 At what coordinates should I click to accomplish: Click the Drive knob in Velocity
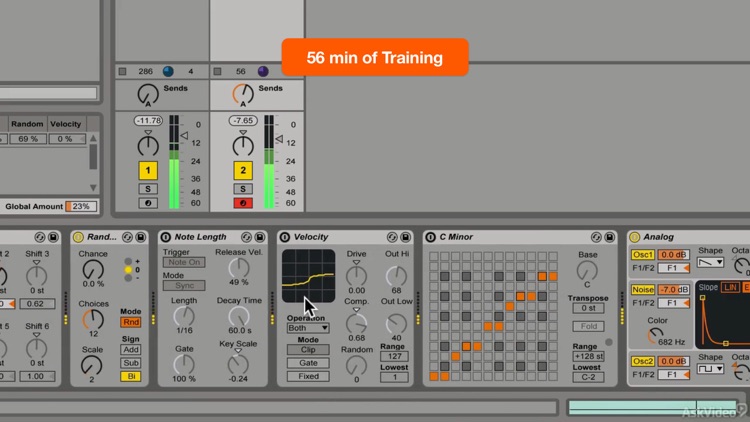356,276
